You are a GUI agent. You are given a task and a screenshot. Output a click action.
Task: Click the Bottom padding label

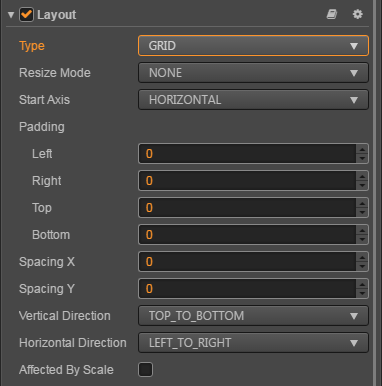(51, 235)
